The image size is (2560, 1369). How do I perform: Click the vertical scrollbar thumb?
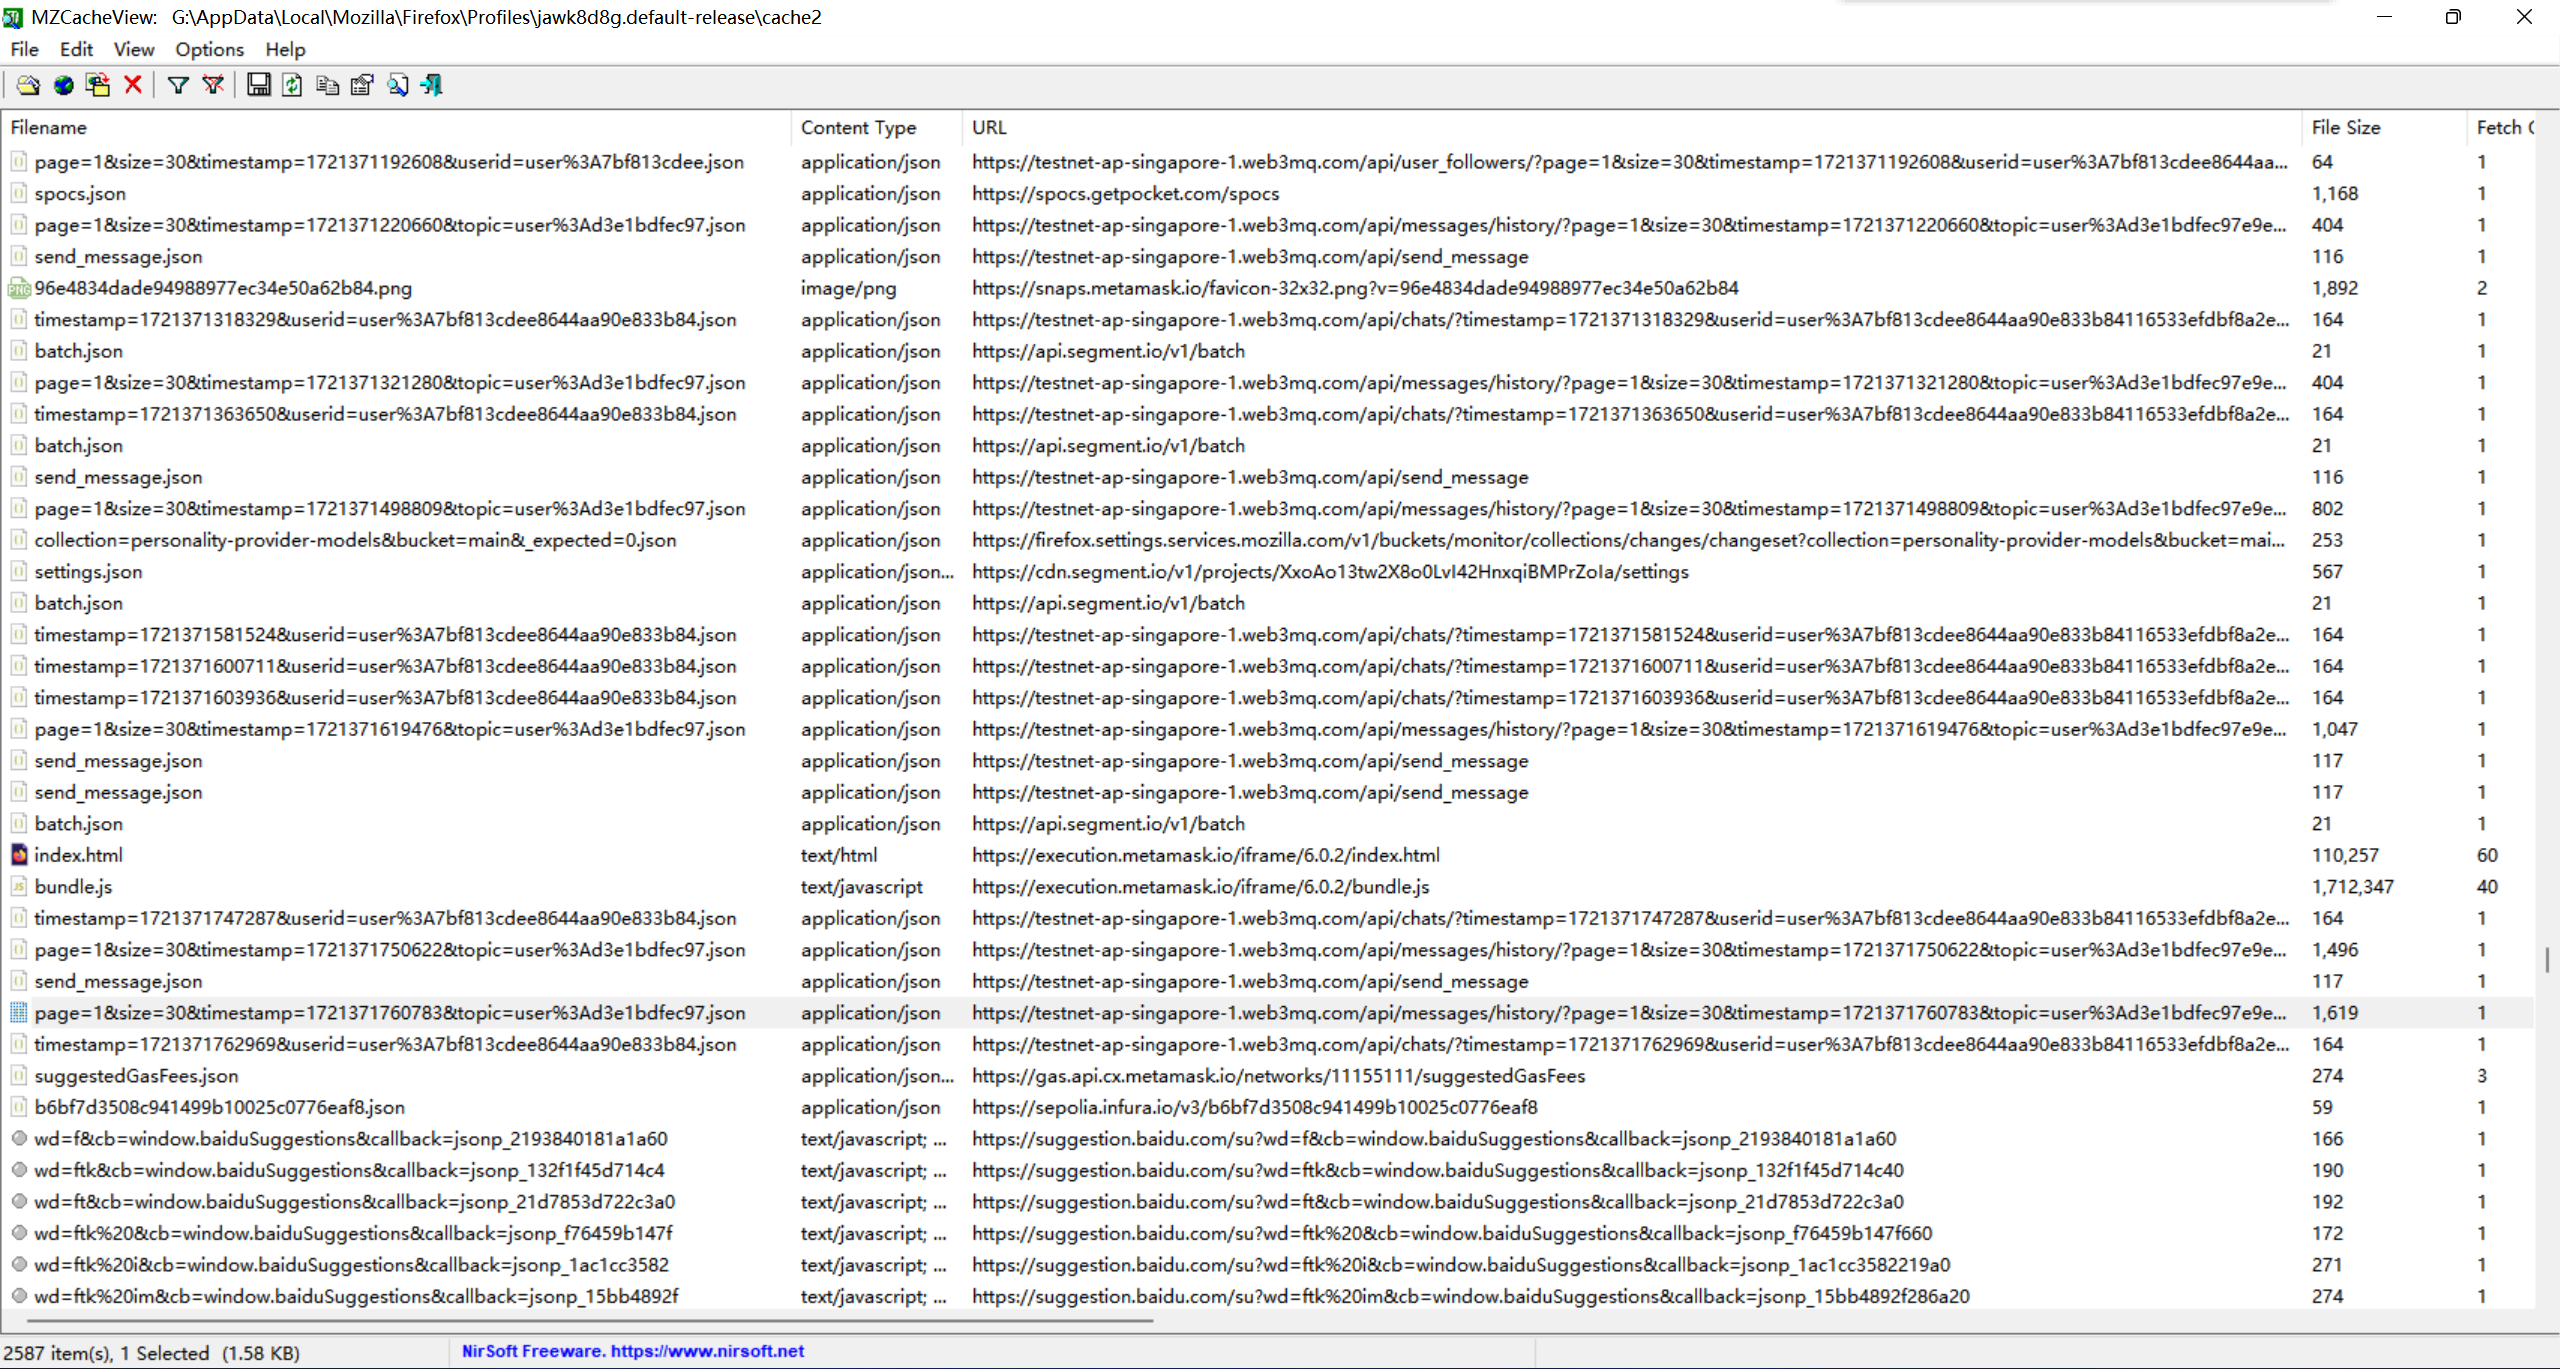click(2547, 960)
